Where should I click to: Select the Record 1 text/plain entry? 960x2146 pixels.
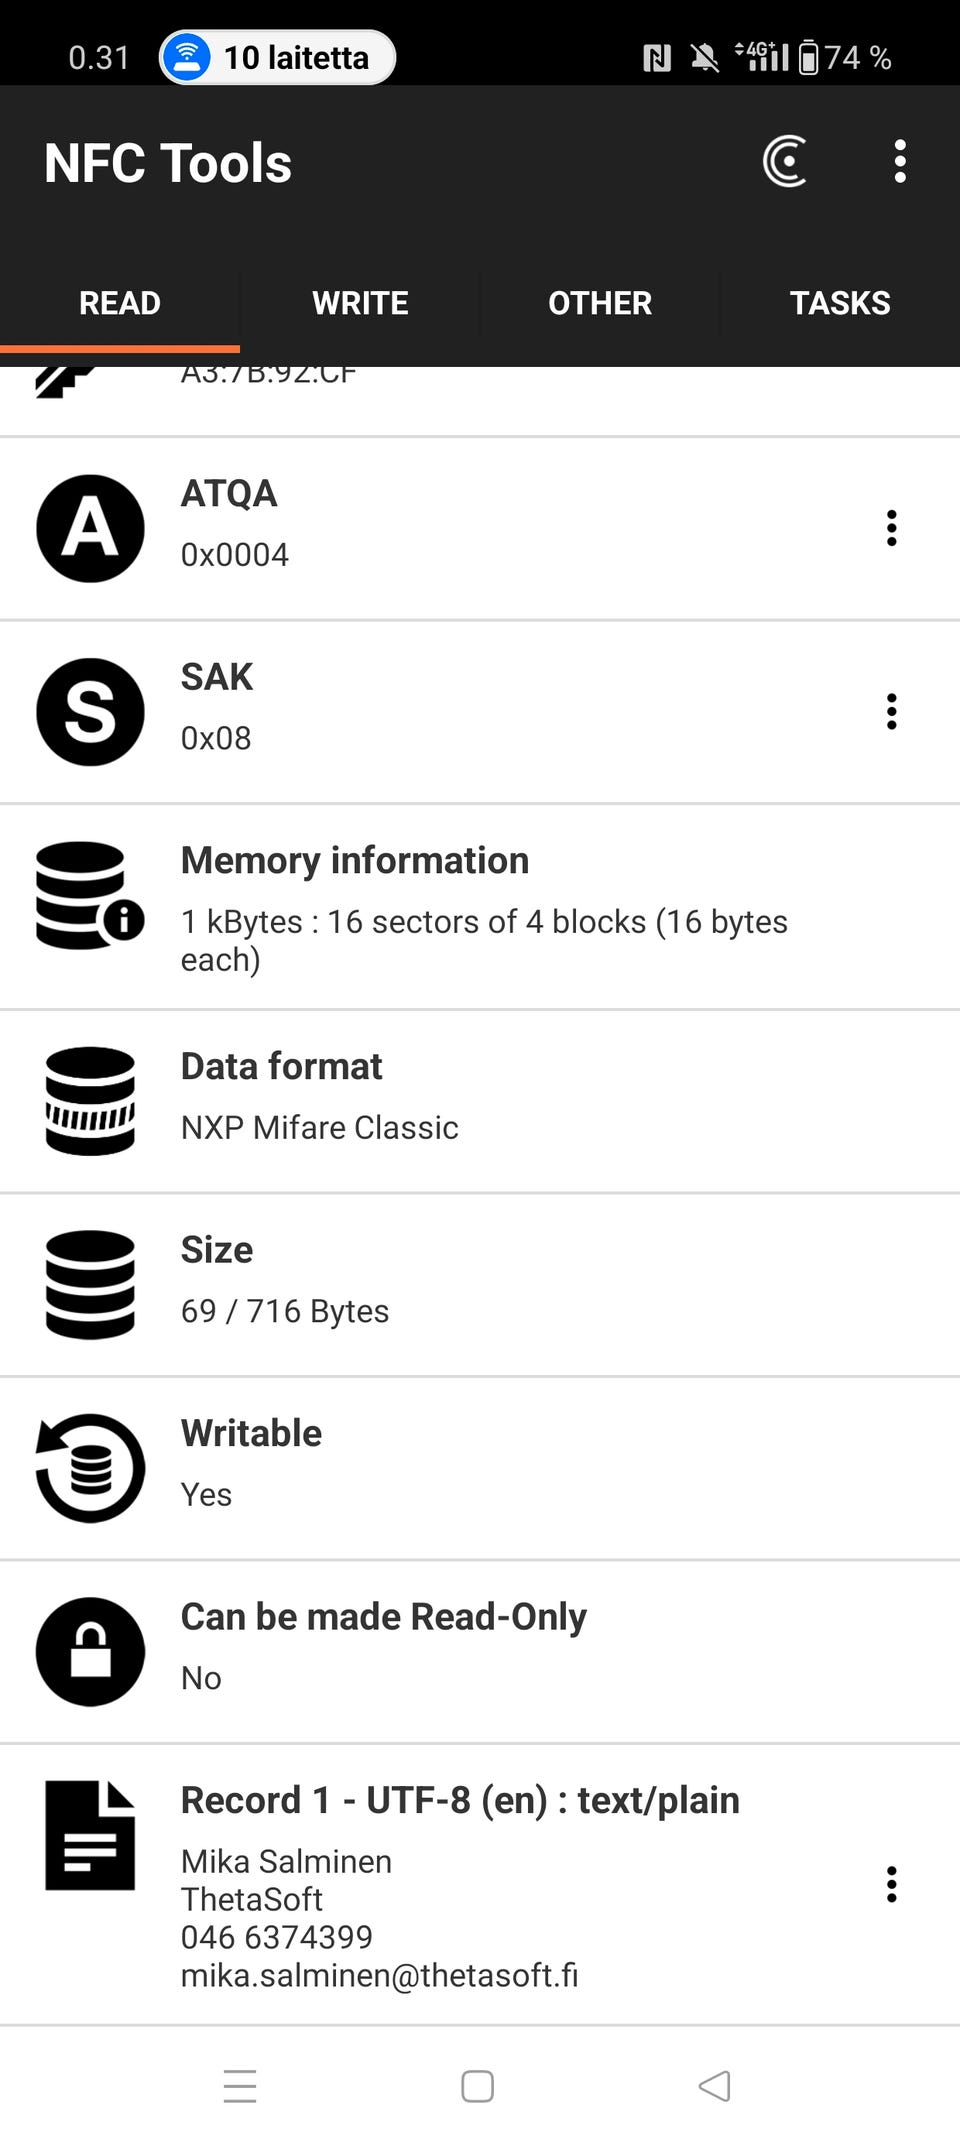(460, 1885)
